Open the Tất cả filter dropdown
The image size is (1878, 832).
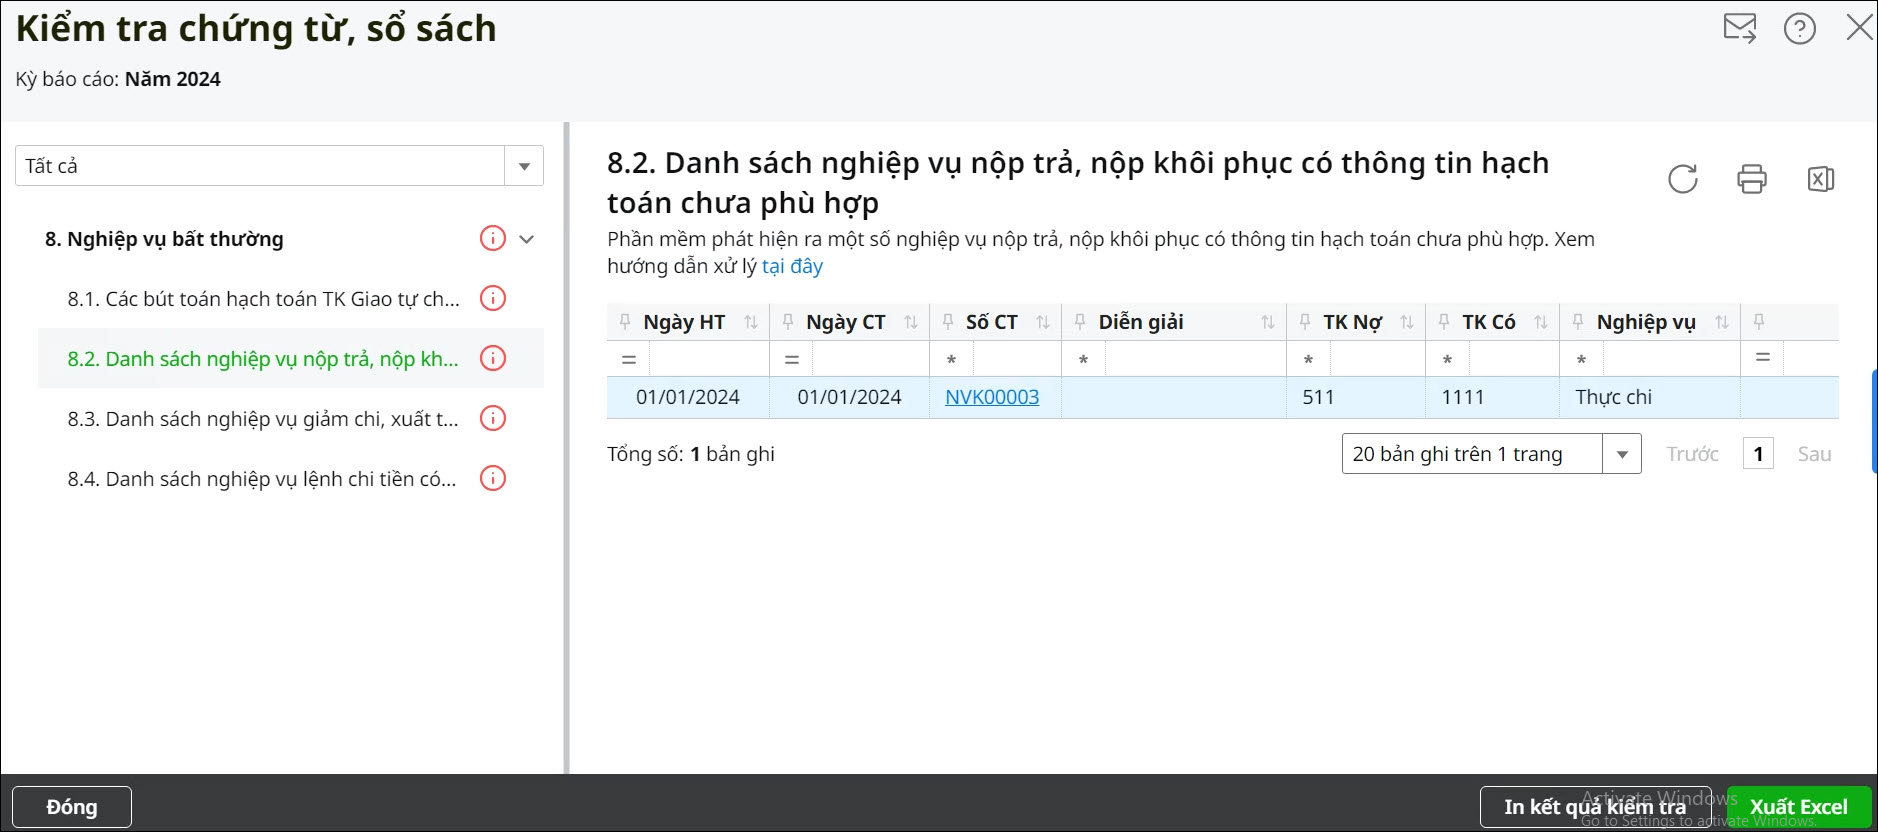point(524,166)
